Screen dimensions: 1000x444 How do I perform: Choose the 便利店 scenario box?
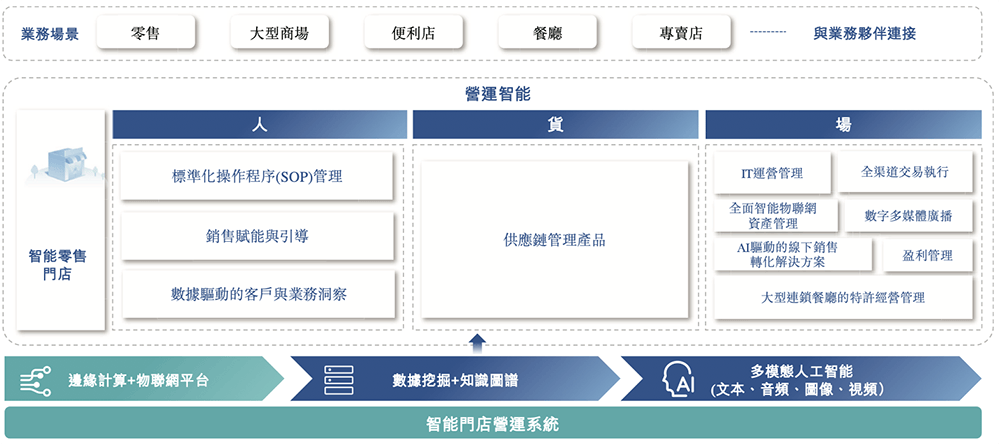413,33
